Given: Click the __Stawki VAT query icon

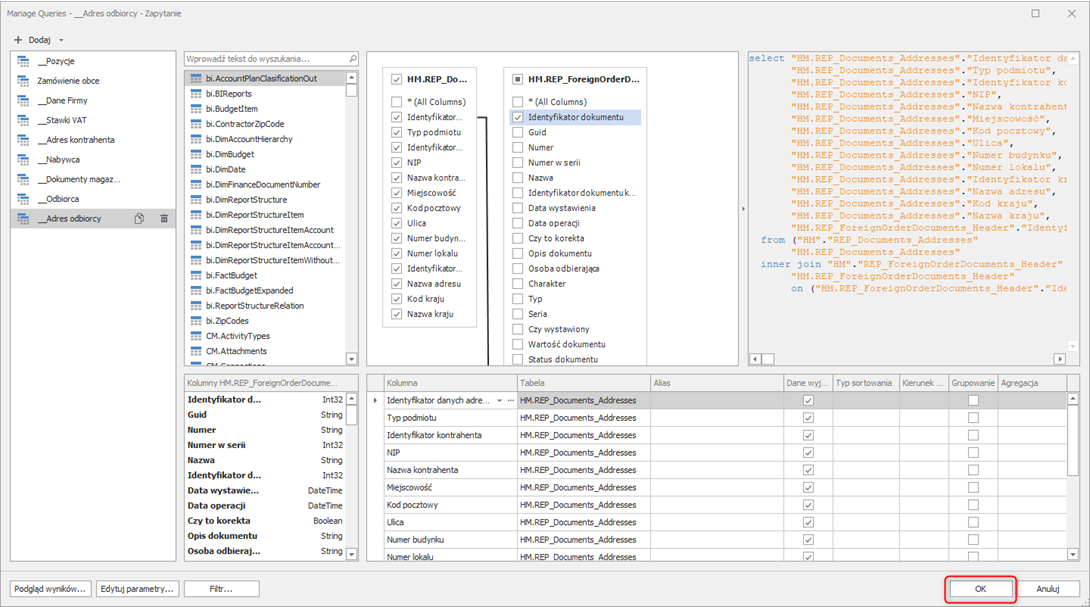Looking at the screenshot, I should (x=23, y=120).
